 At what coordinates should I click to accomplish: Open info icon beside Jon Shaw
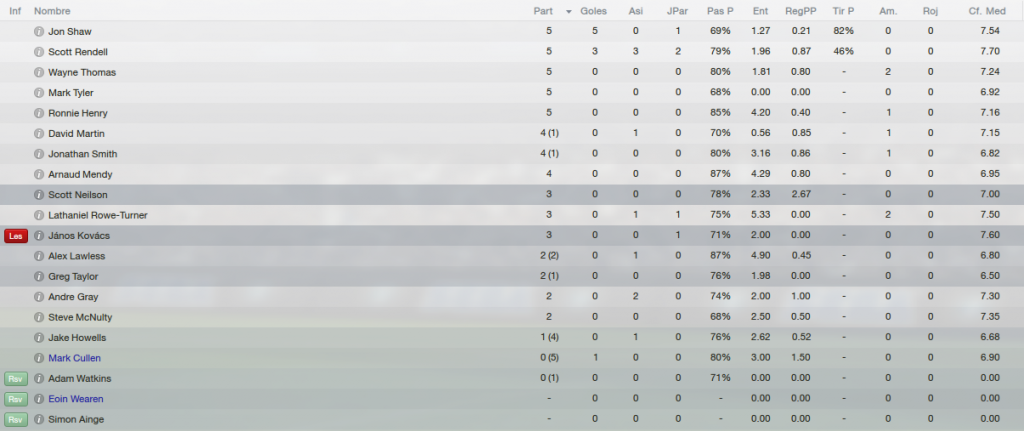point(39,31)
